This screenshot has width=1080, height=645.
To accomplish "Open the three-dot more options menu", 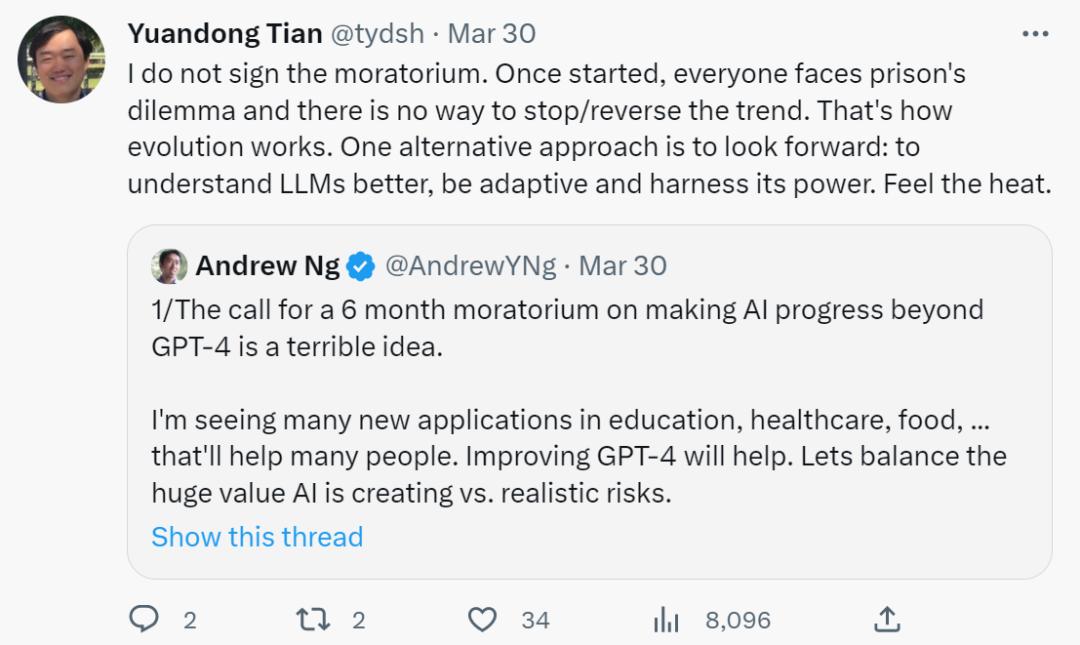I will click(1035, 34).
